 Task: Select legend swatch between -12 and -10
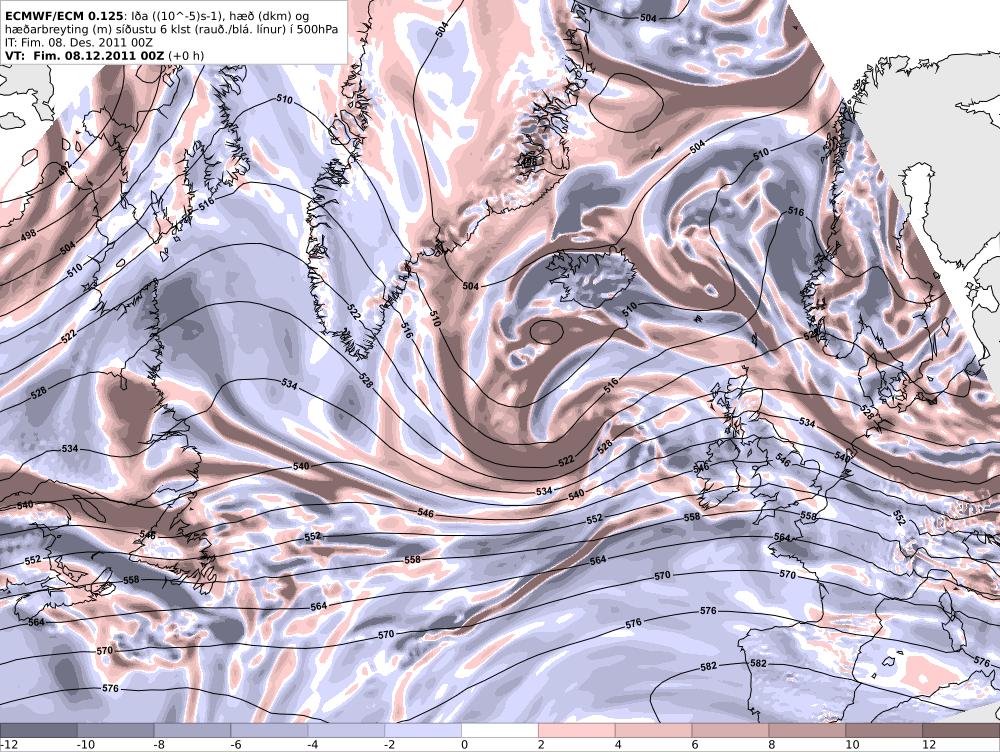tap(38, 730)
